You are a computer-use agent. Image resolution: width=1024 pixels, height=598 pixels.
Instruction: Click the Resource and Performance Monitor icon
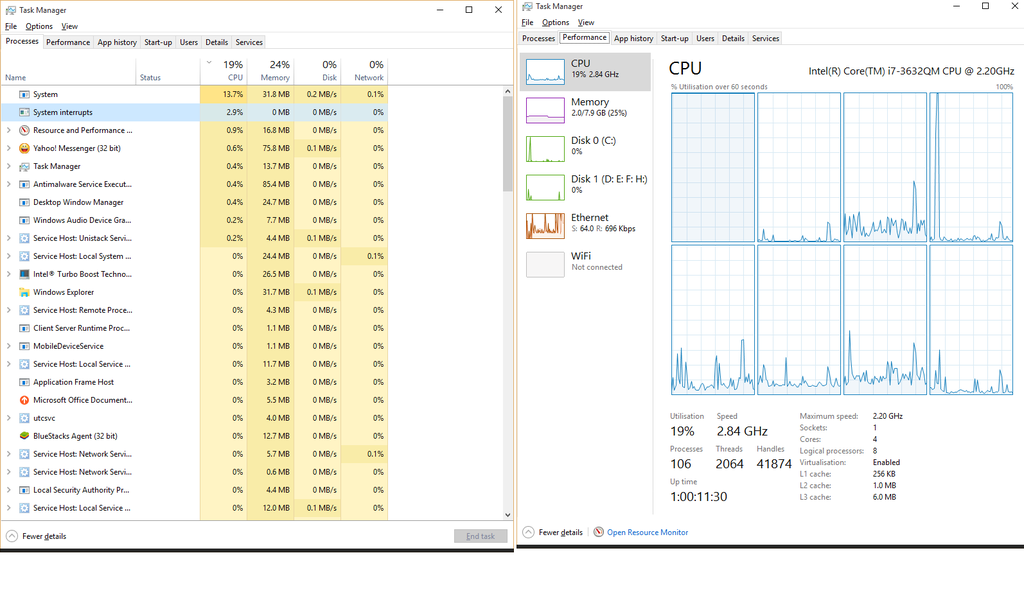24,130
